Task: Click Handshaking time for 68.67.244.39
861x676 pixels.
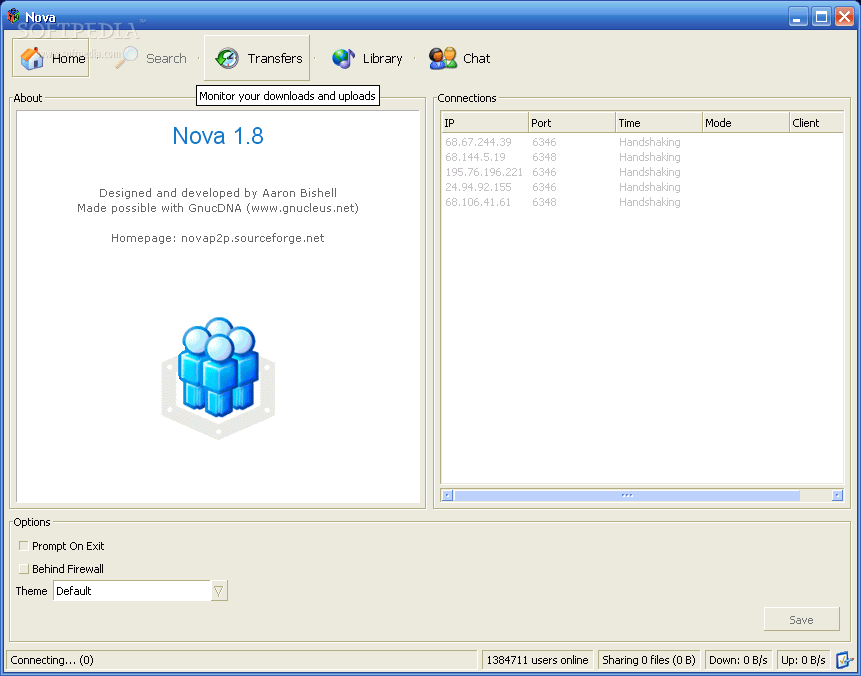Action: [650, 142]
